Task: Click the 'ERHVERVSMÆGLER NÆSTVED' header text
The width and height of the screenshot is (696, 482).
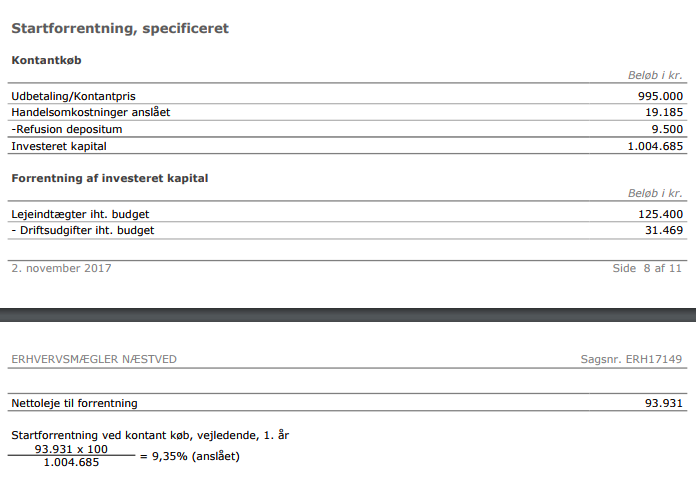Action: [x=96, y=359]
